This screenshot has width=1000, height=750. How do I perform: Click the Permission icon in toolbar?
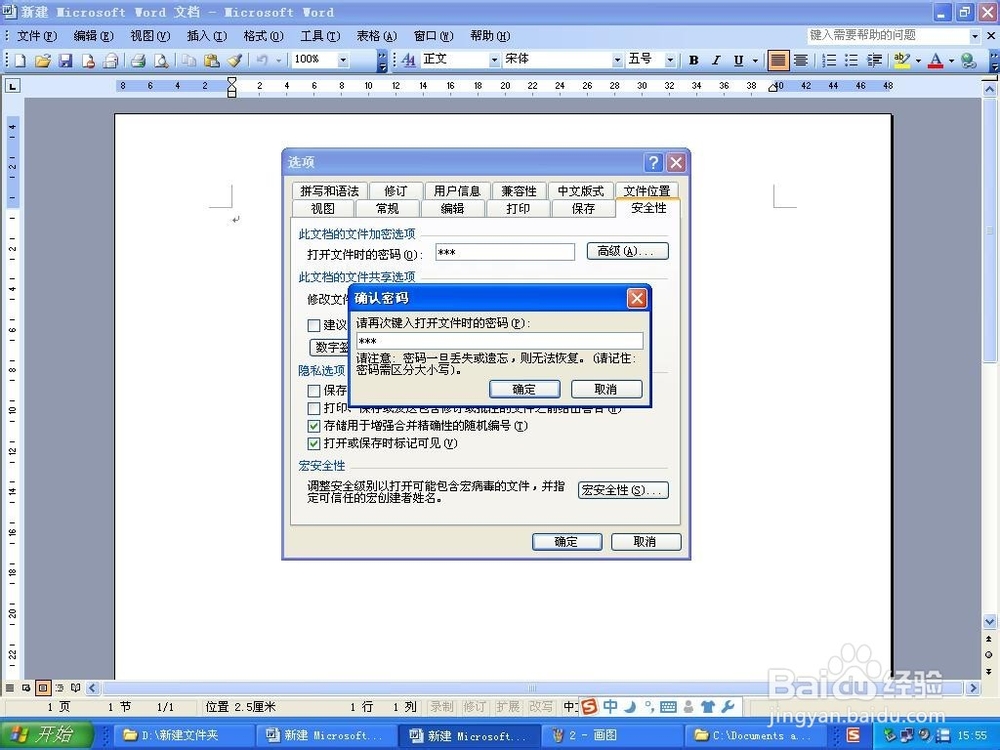click(88, 61)
